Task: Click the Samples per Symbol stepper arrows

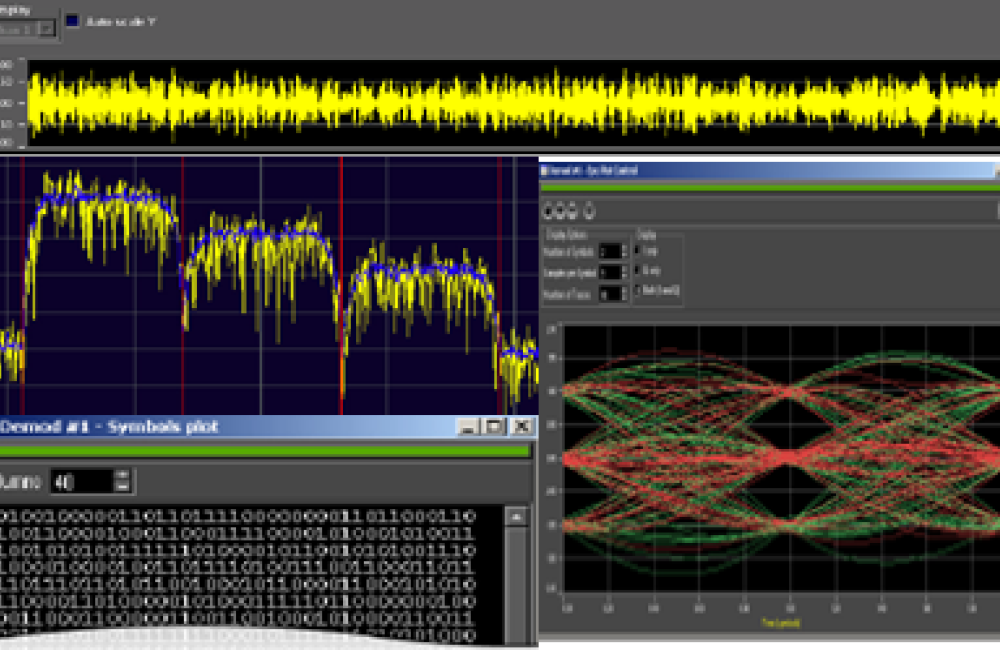Action: pyautogui.click(x=624, y=272)
